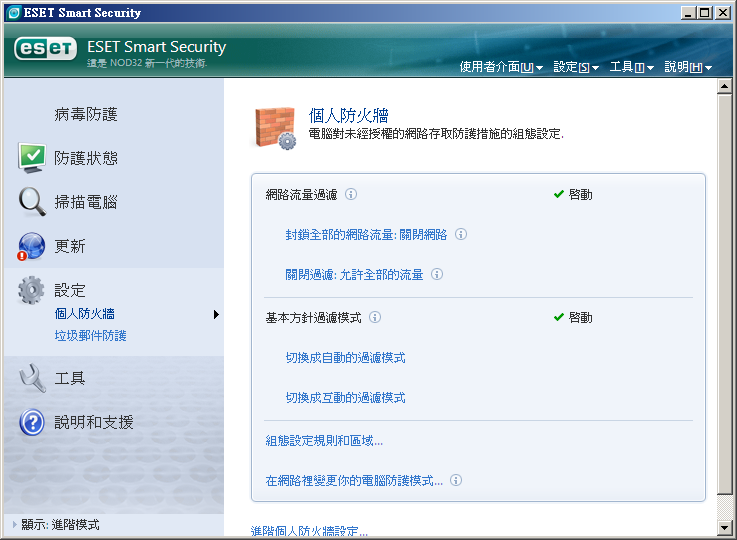Viewport: 737px width, 540px height.
Task: Click 封鎖全部的網路流量: 關閉網路 link
Action: pyautogui.click(x=366, y=235)
